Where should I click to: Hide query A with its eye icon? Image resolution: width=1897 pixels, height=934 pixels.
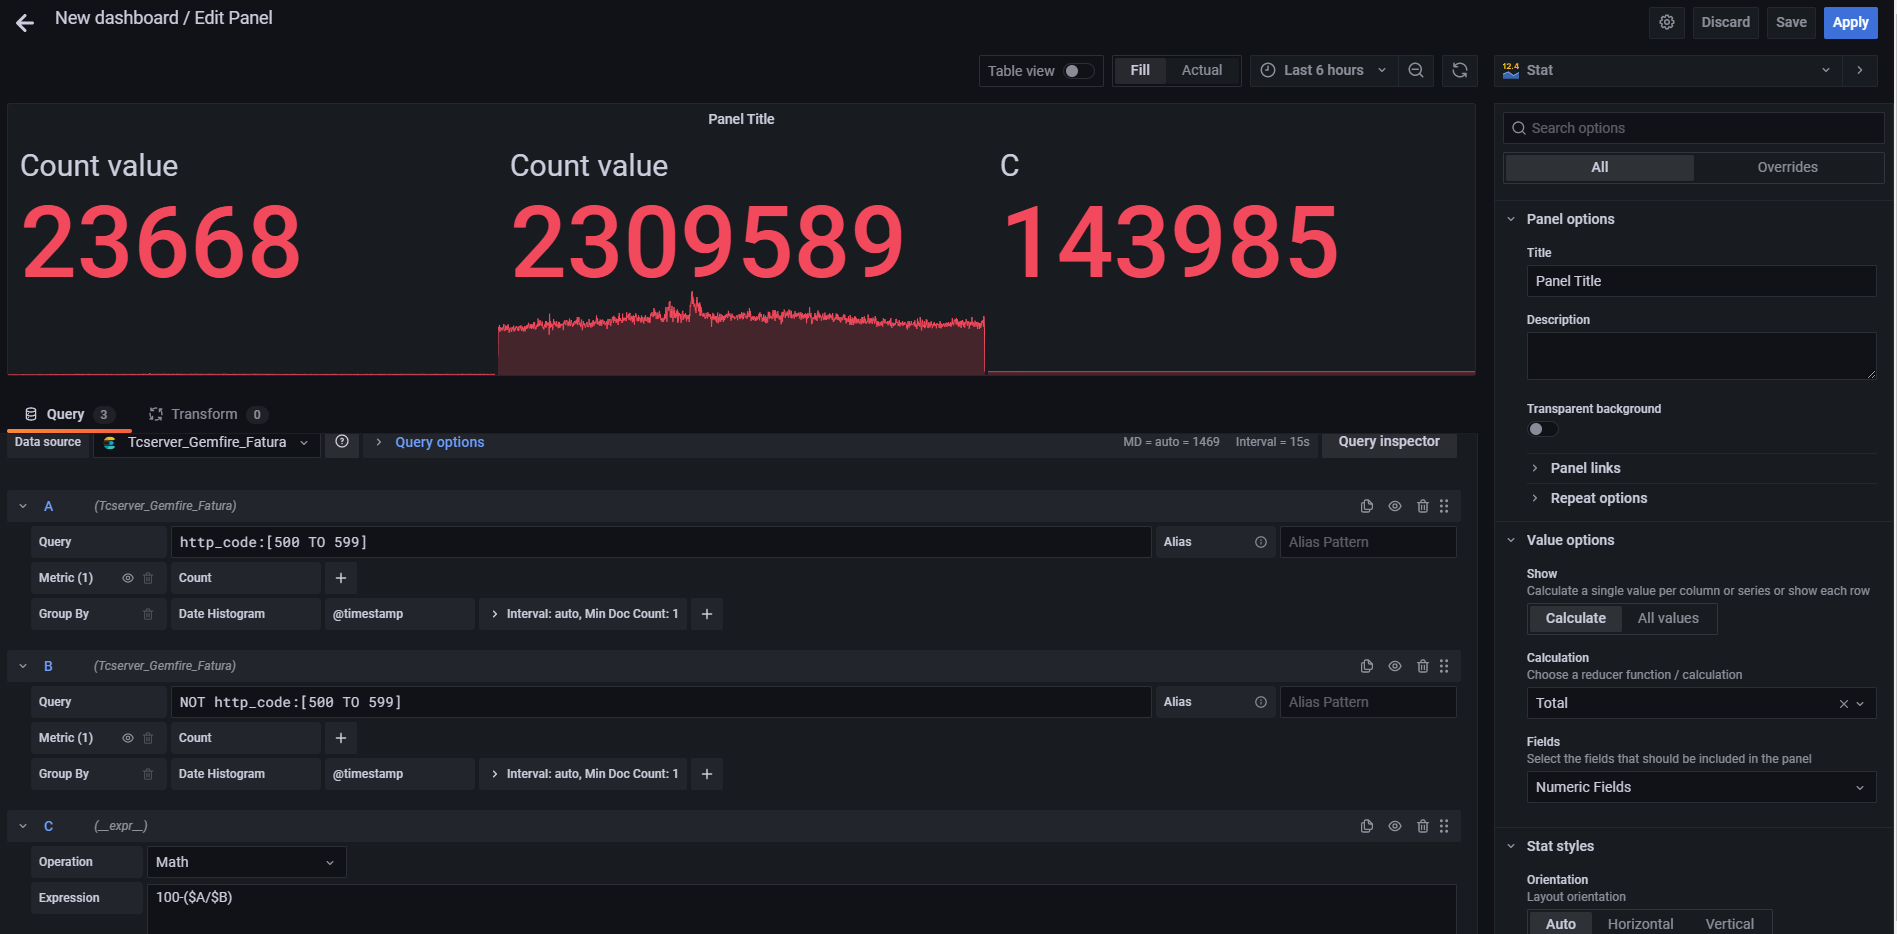coord(1395,506)
